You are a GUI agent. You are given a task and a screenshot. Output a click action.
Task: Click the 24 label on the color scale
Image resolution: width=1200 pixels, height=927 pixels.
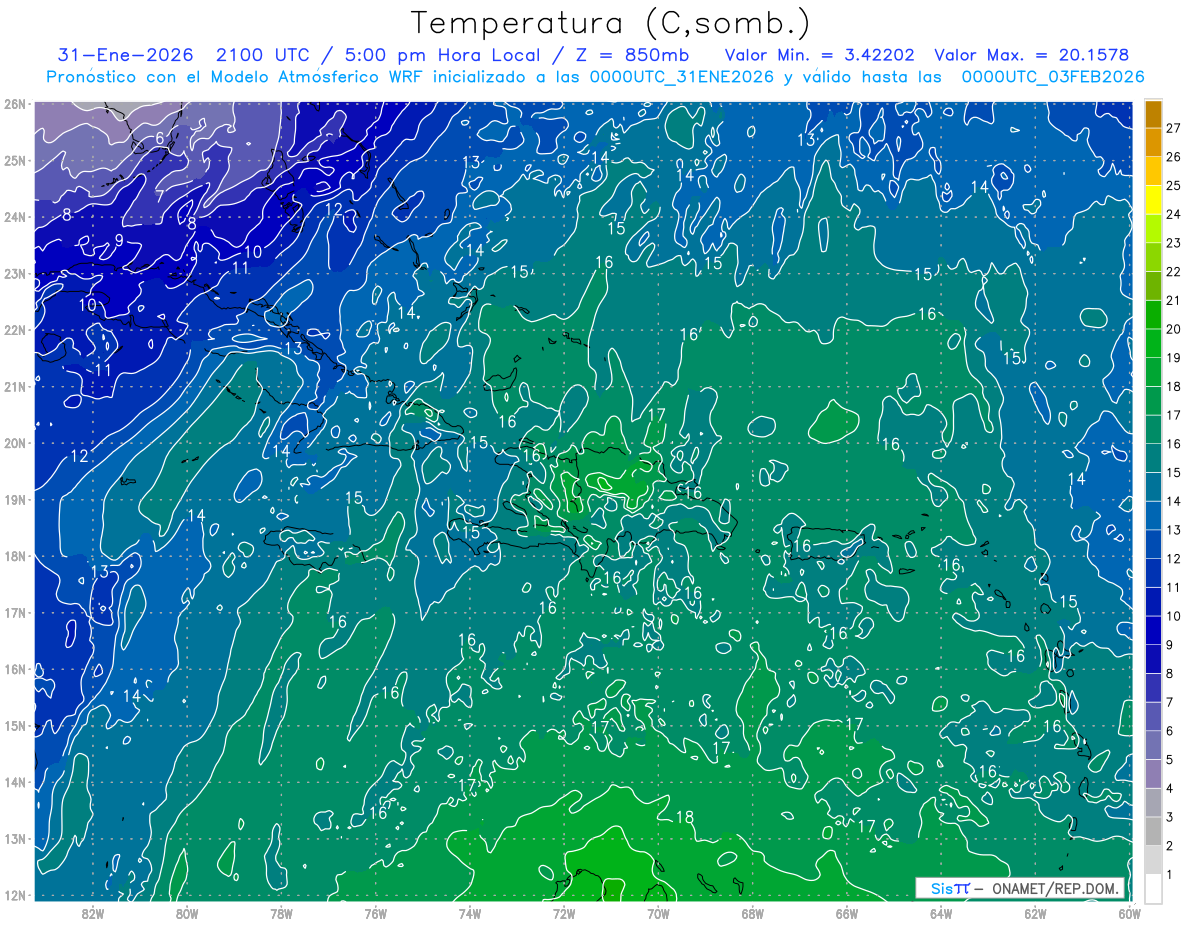1173,214
